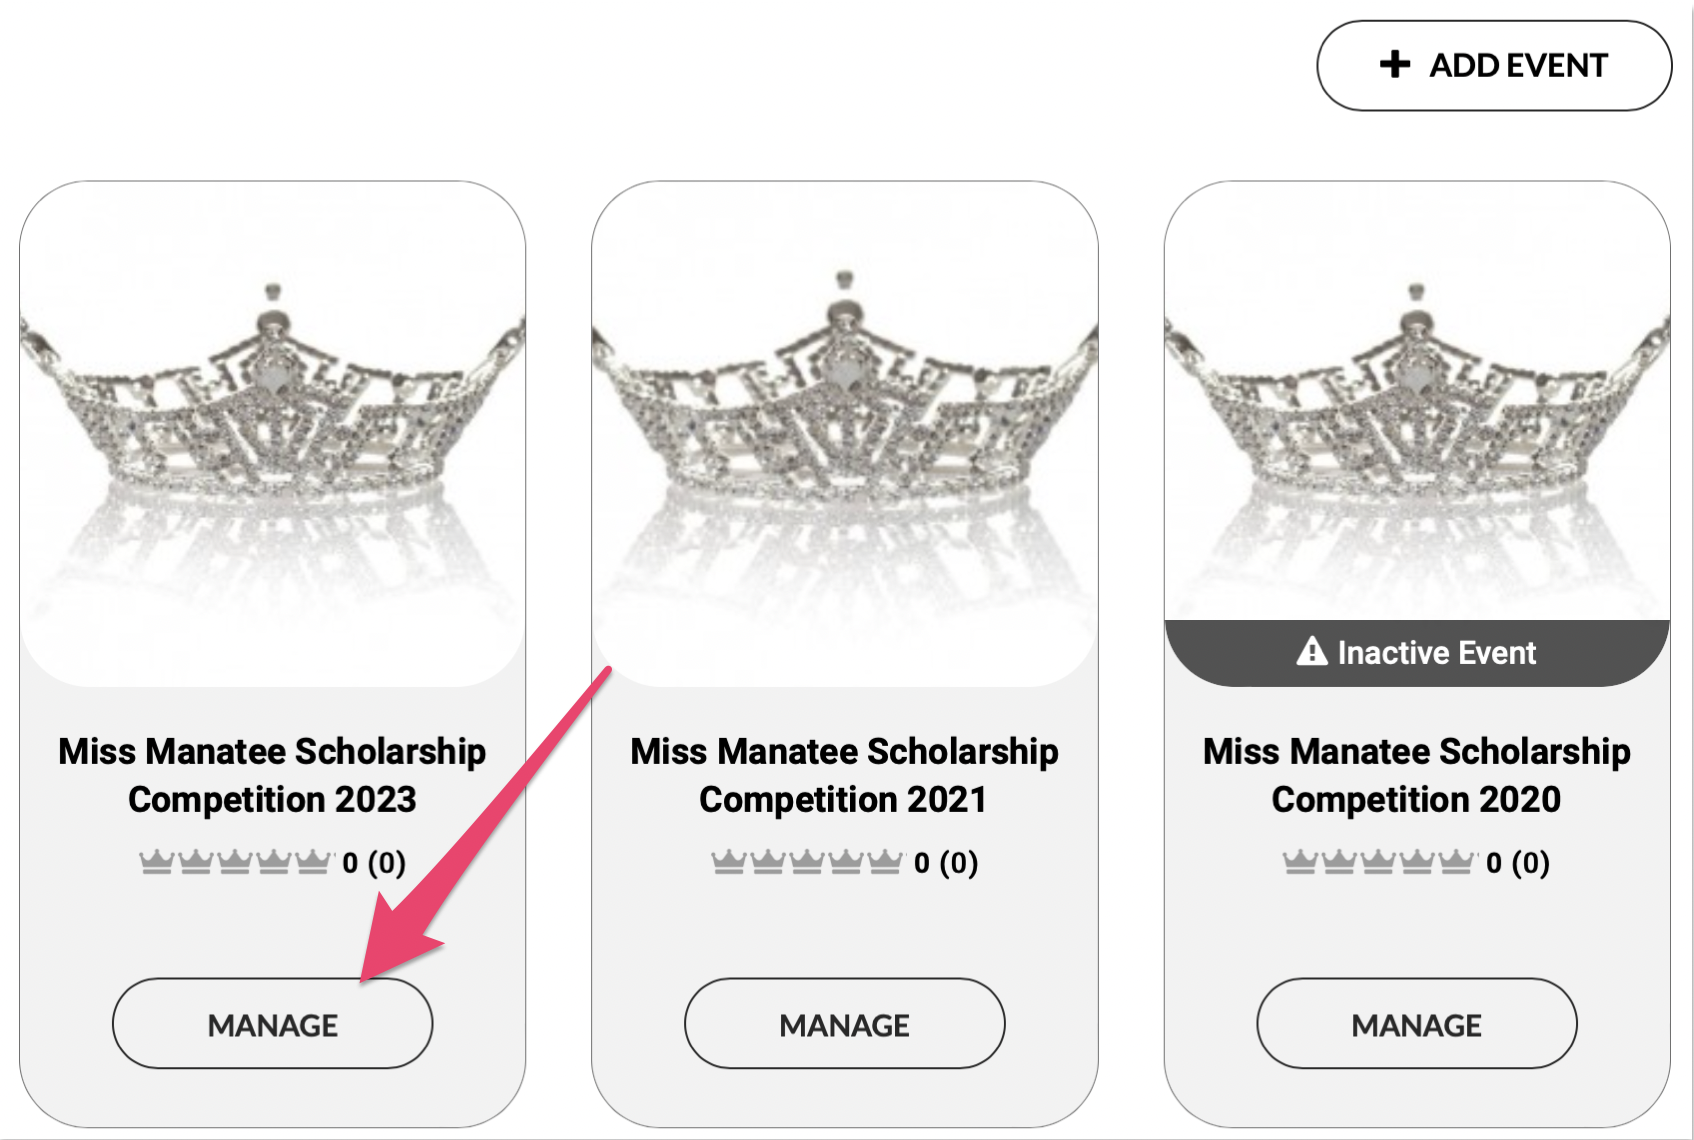Click the Inactive Event warning triangle icon

(1311, 652)
